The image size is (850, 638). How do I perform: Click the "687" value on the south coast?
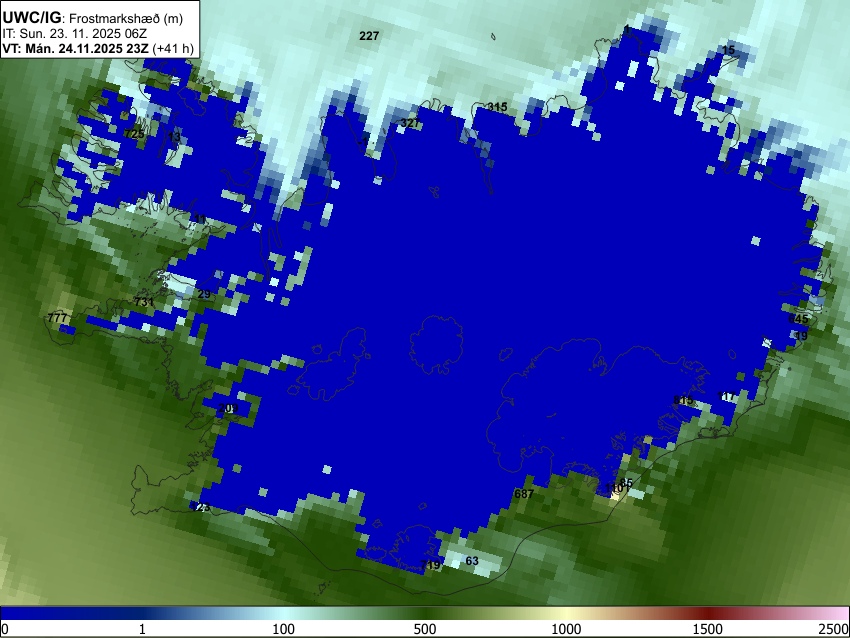tap(524, 494)
